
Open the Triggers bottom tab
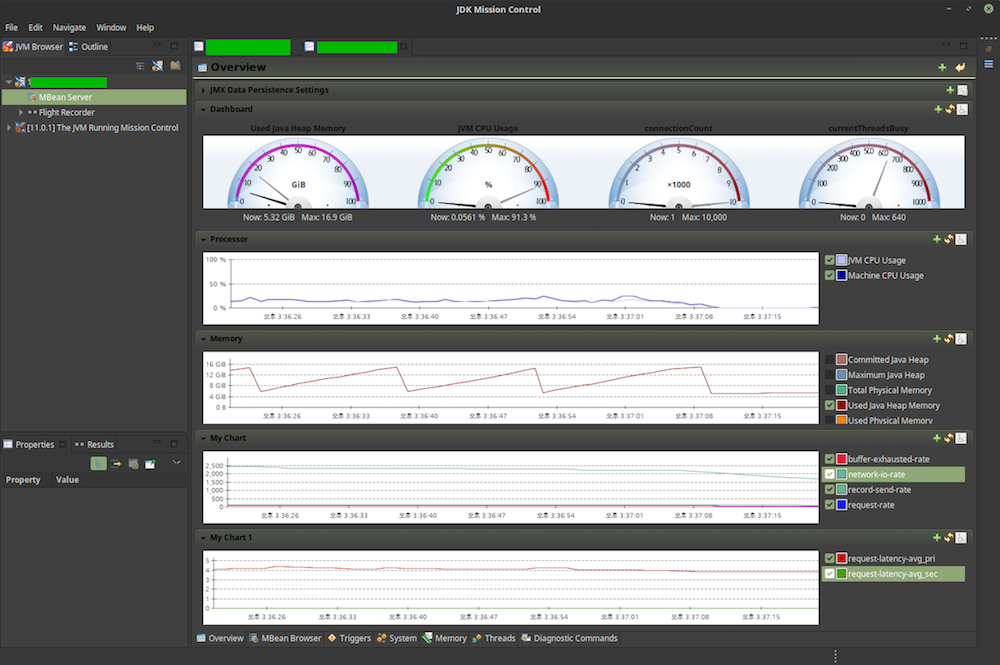click(x=349, y=638)
